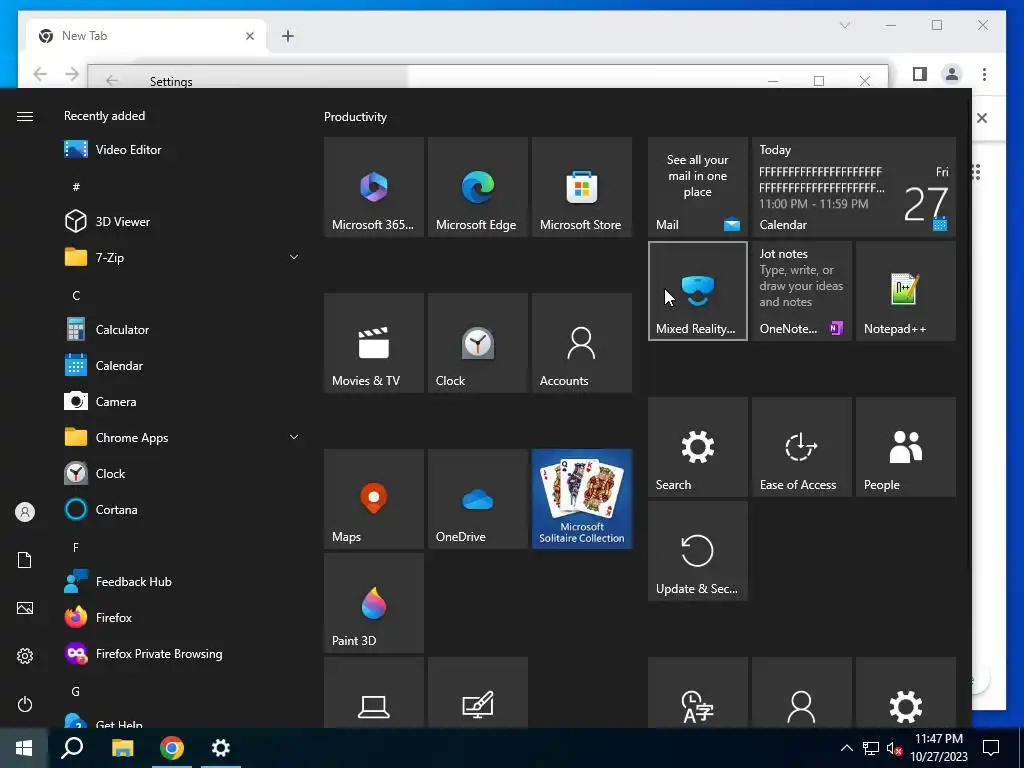The height and width of the screenshot is (768, 1024).
Task: Launch Firefox from the app list
Action: point(183,617)
